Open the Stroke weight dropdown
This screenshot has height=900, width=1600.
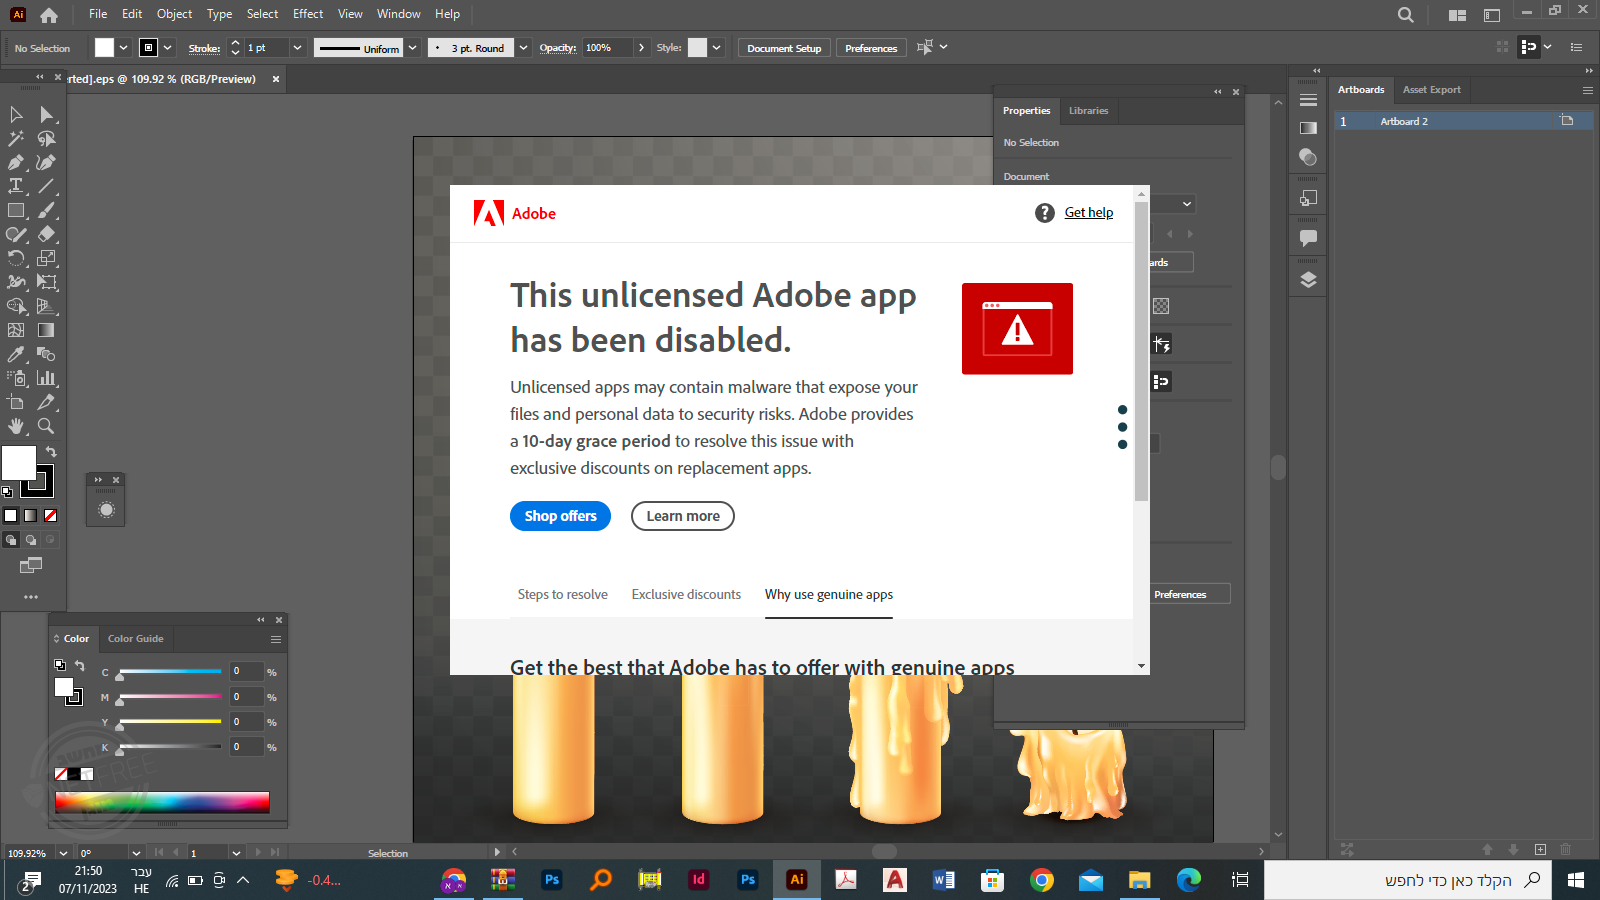click(297, 48)
